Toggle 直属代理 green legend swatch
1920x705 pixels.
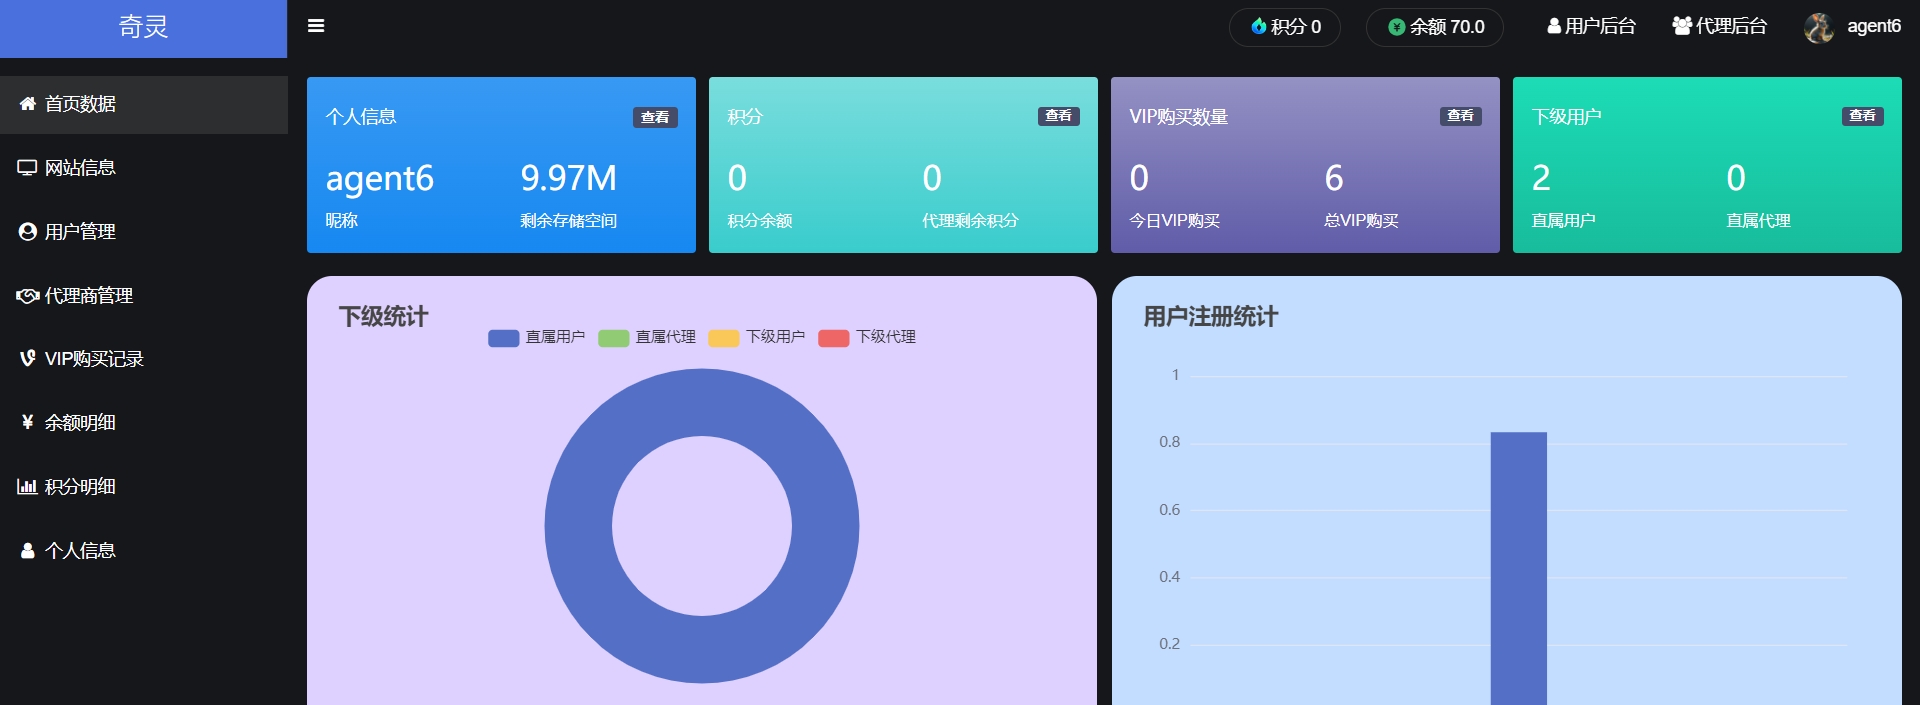613,338
